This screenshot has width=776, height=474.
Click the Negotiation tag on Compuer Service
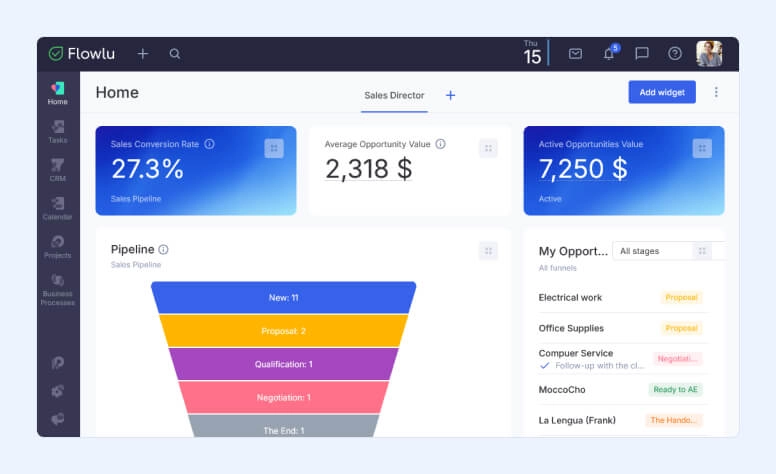pyautogui.click(x=678, y=359)
